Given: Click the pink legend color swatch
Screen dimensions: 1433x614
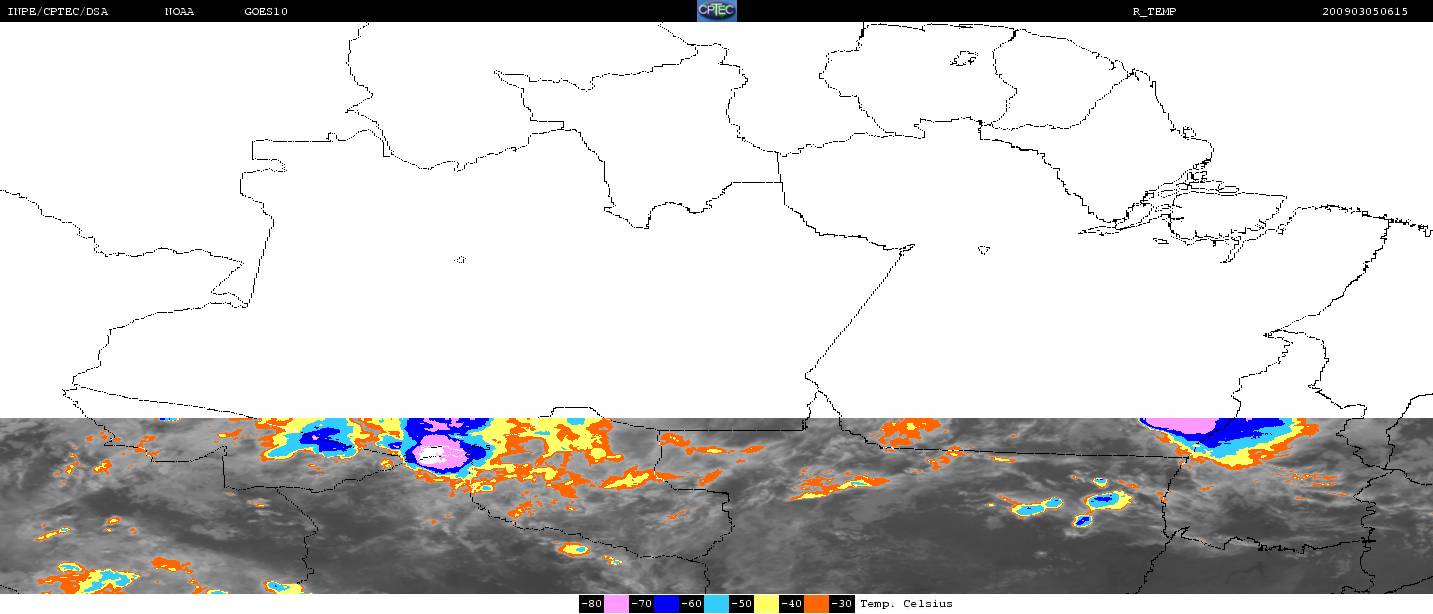Looking at the screenshot, I should tap(616, 604).
